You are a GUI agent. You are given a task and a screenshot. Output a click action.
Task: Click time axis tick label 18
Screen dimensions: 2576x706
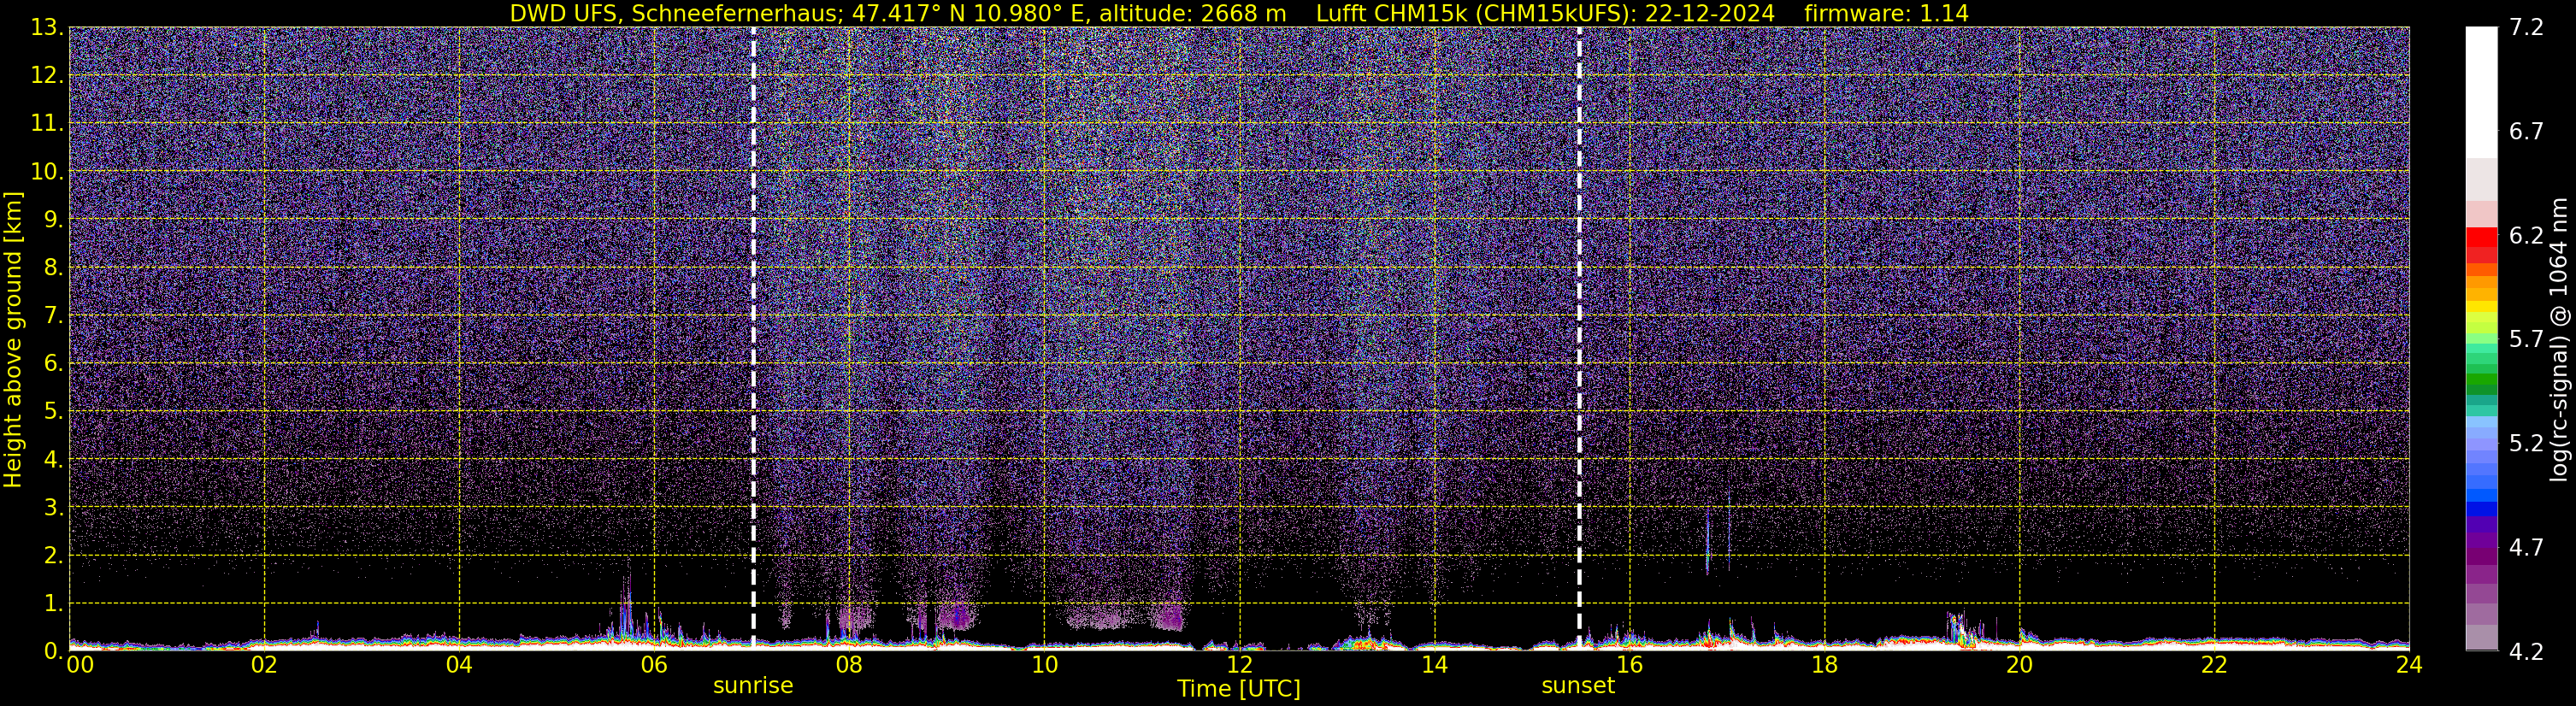coord(1824,666)
